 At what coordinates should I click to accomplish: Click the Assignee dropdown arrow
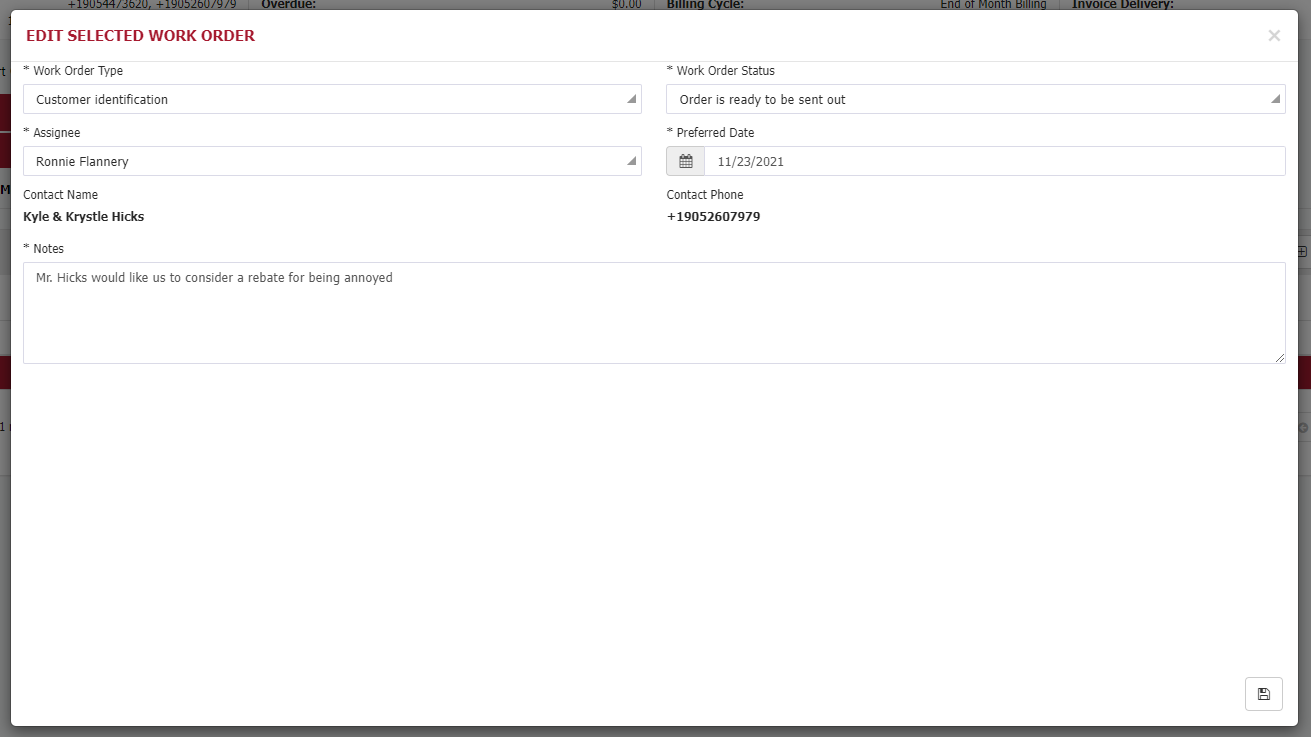(x=630, y=161)
